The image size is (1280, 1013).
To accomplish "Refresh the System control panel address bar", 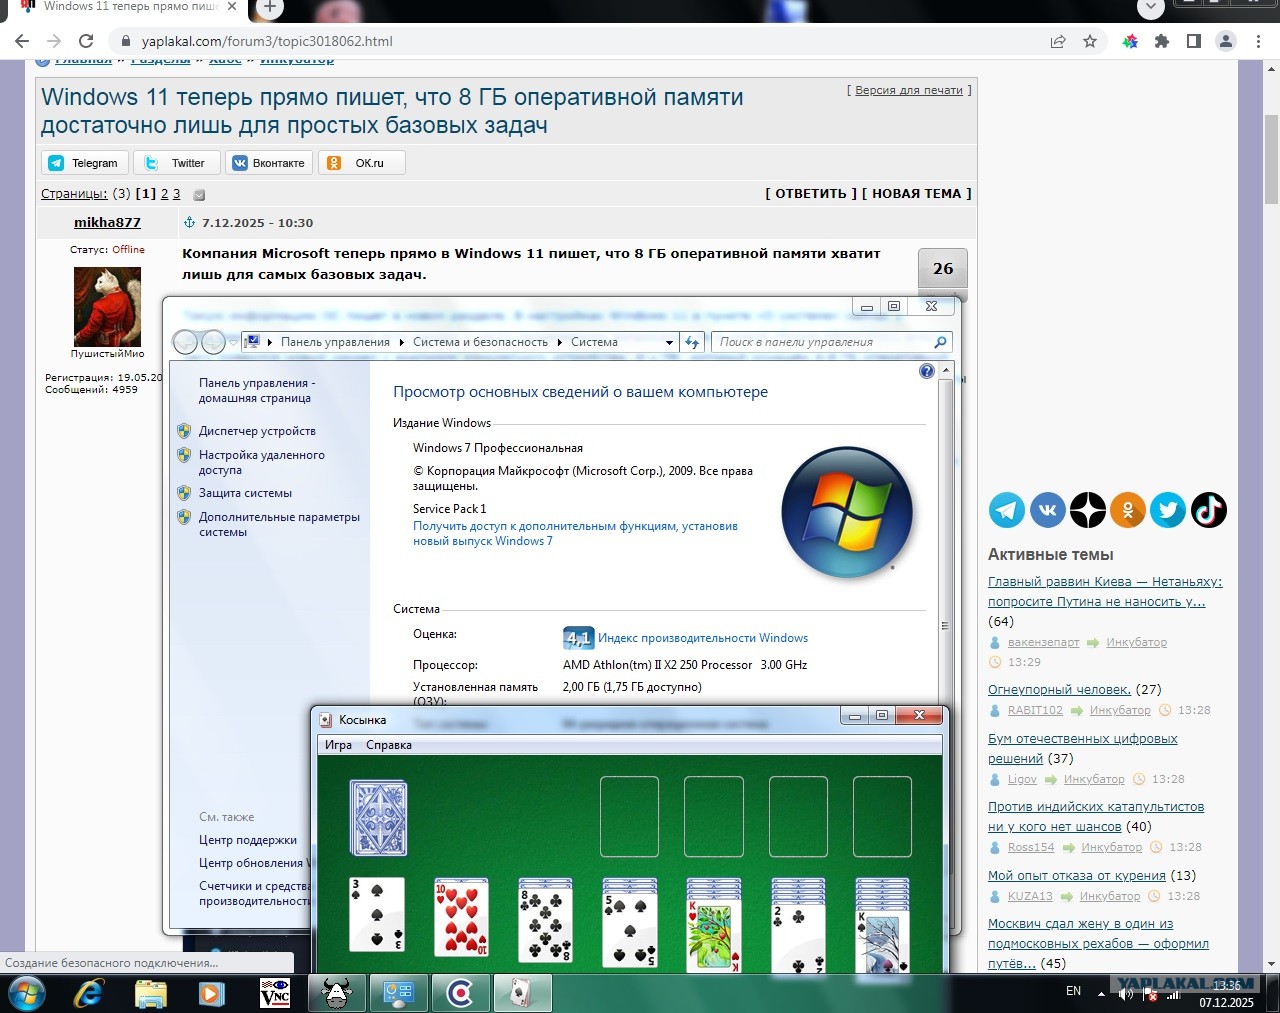I will click(692, 342).
